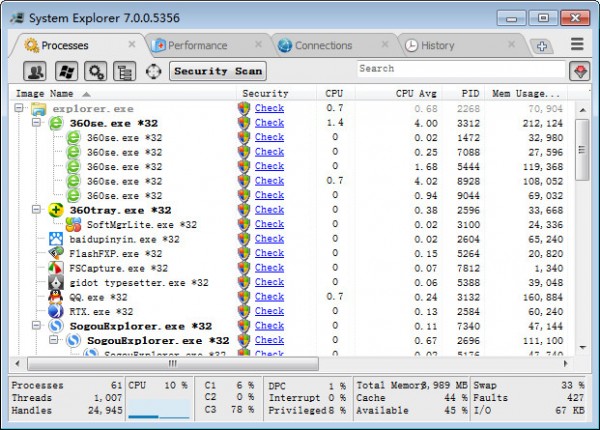This screenshot has height=430, width=600.
Task: Click the Swap 33 % status entry
Action: click(529, 385)
